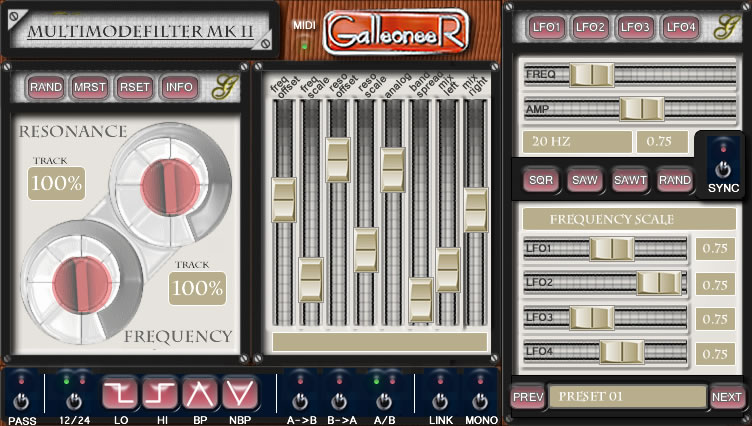Click the freq scale vertical slider handle
Image resolution: width=752 pixels, height=426 pixels.
tap(311, 280)
